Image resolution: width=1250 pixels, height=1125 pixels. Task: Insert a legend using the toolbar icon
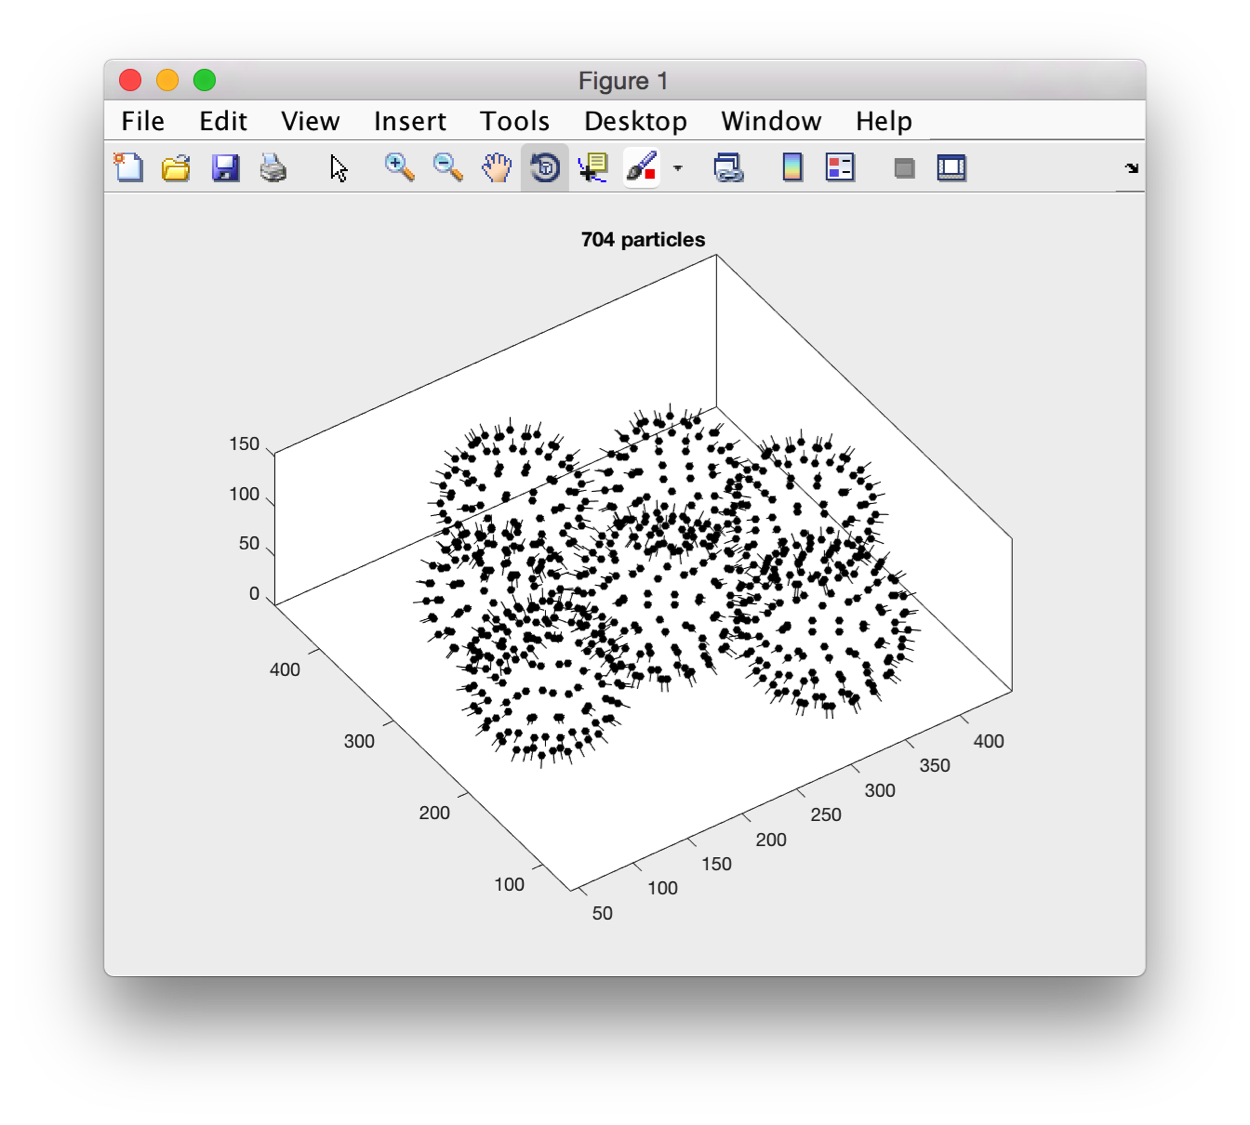pos(840,167)
